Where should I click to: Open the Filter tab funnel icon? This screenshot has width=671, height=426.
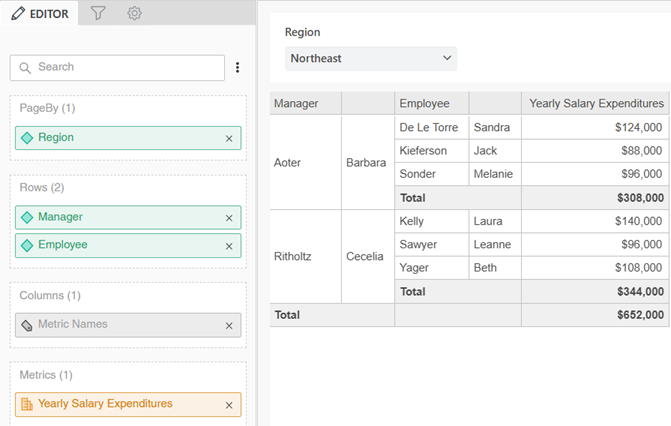click(x=98, y=13)
